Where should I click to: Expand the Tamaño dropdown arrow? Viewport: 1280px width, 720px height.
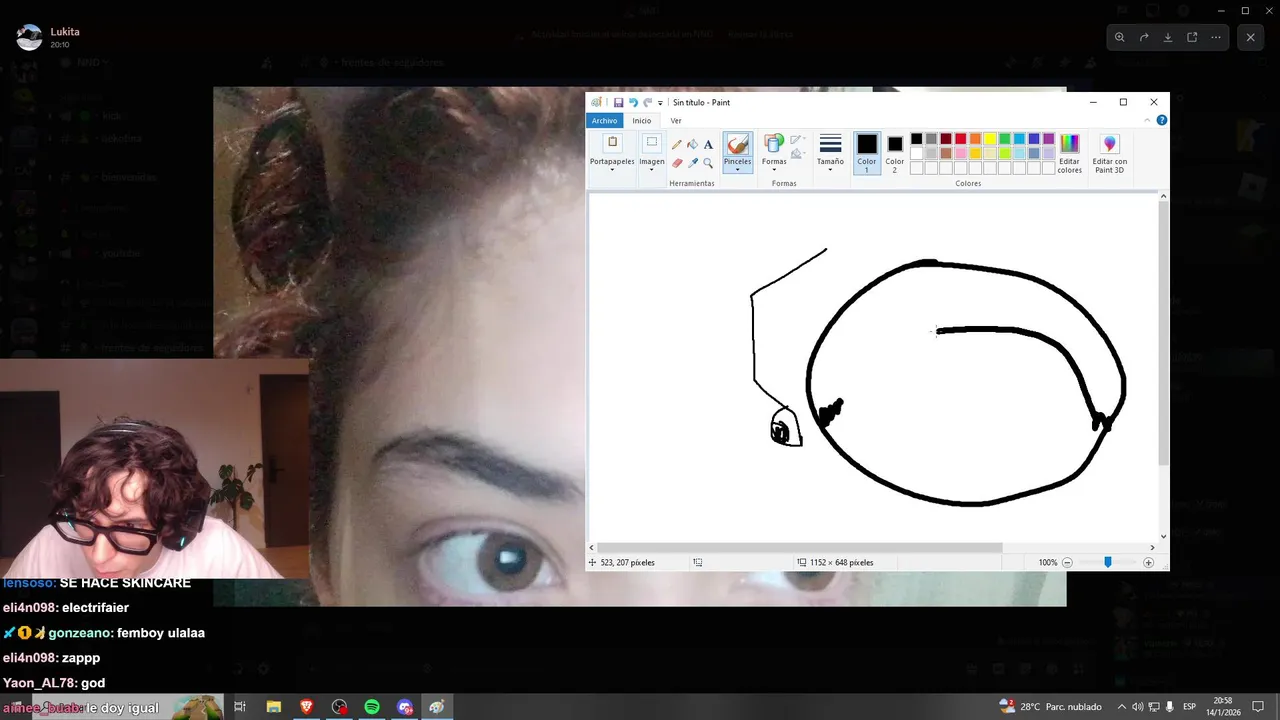tap(830, 170)
